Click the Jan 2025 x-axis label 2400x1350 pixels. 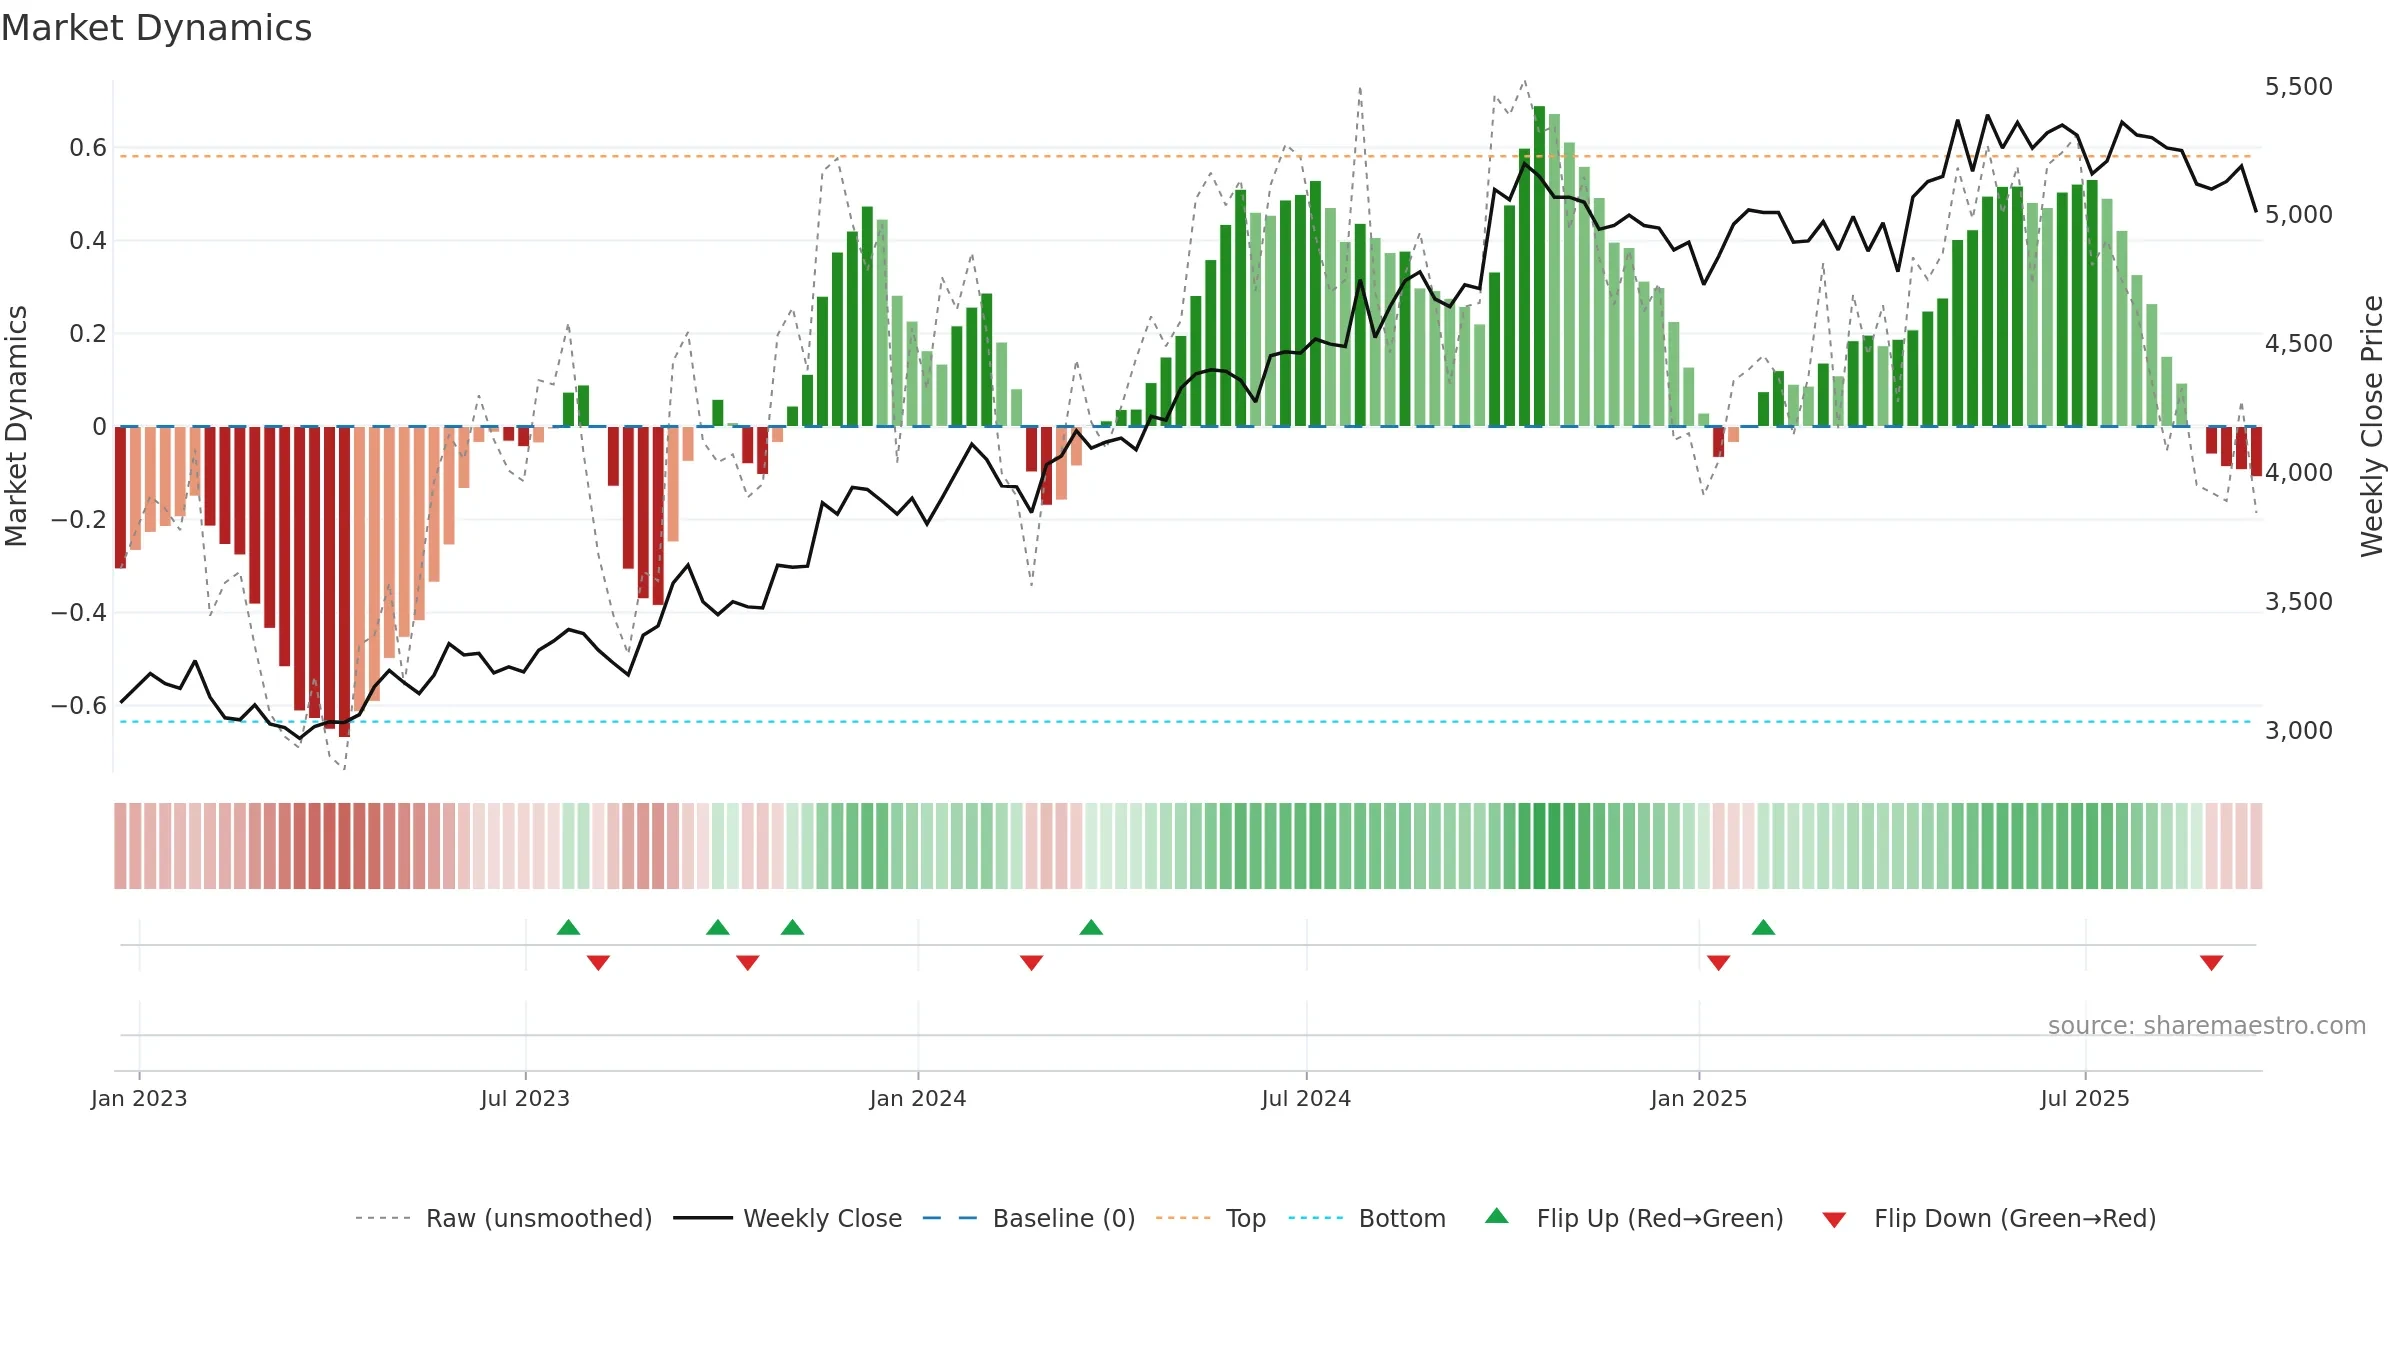click(1699, 1098)
